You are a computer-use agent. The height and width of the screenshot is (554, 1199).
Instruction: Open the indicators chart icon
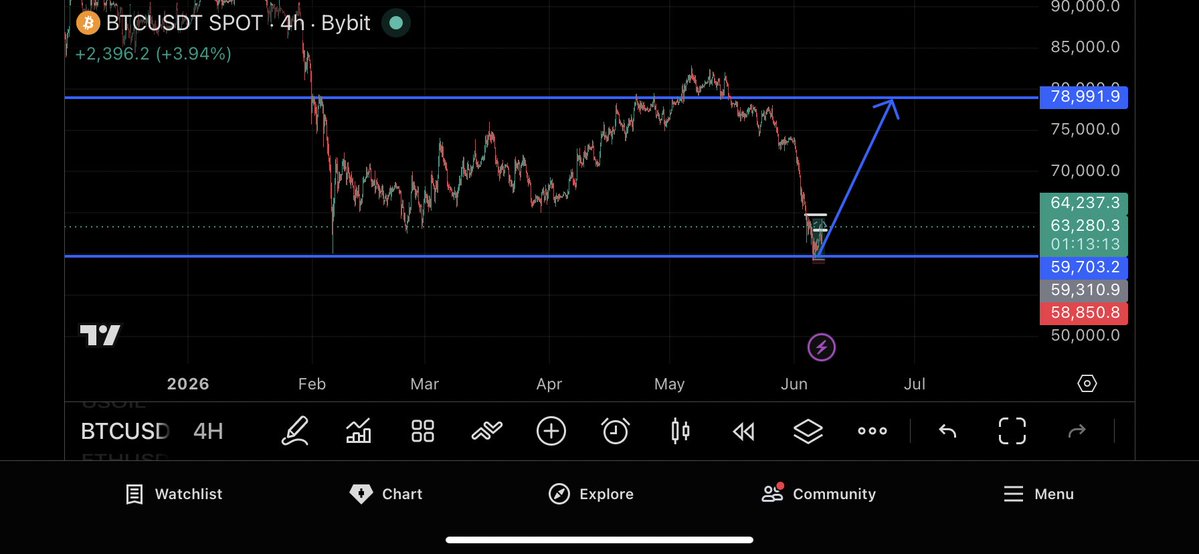point(359,431)
